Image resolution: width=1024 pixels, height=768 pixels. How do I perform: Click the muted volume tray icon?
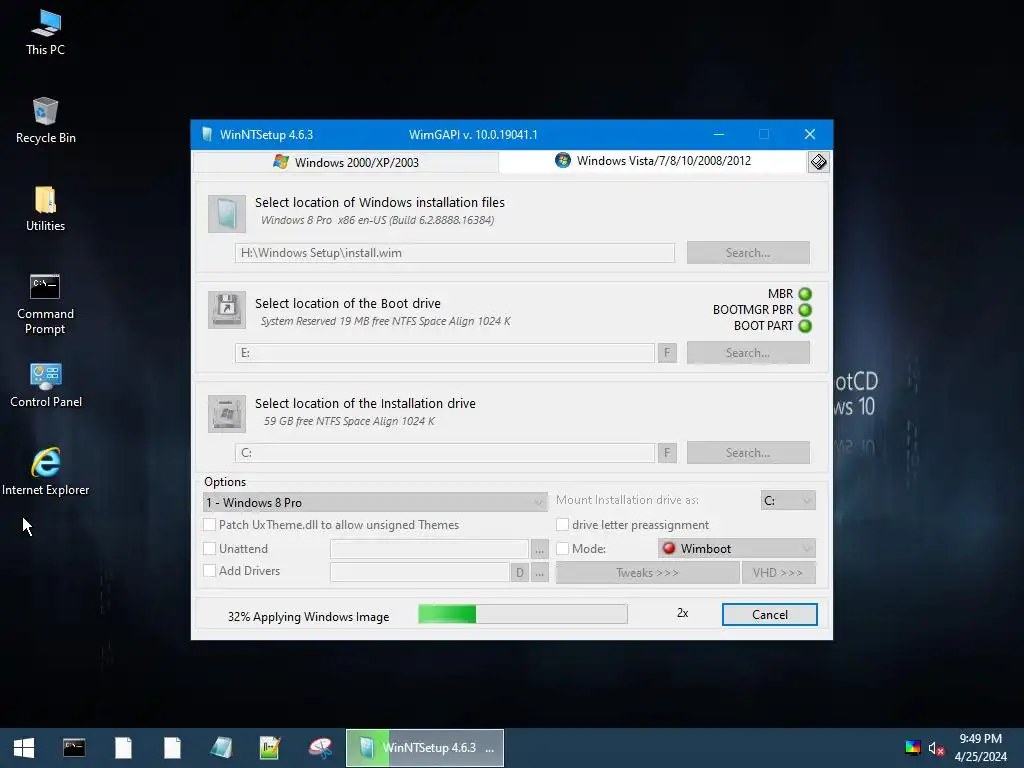[x=936, y=748]
